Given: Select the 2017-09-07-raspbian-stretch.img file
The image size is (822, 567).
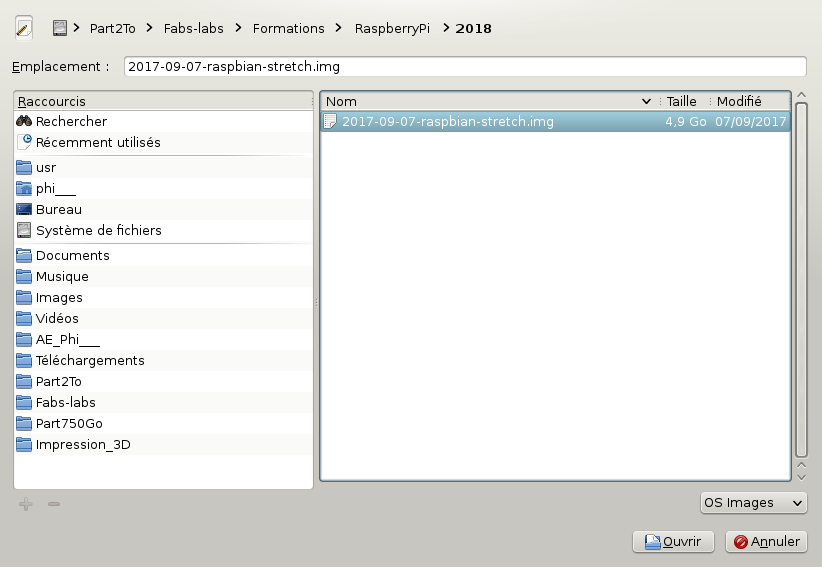Looking at the screenshot, I should pos(447,122).
